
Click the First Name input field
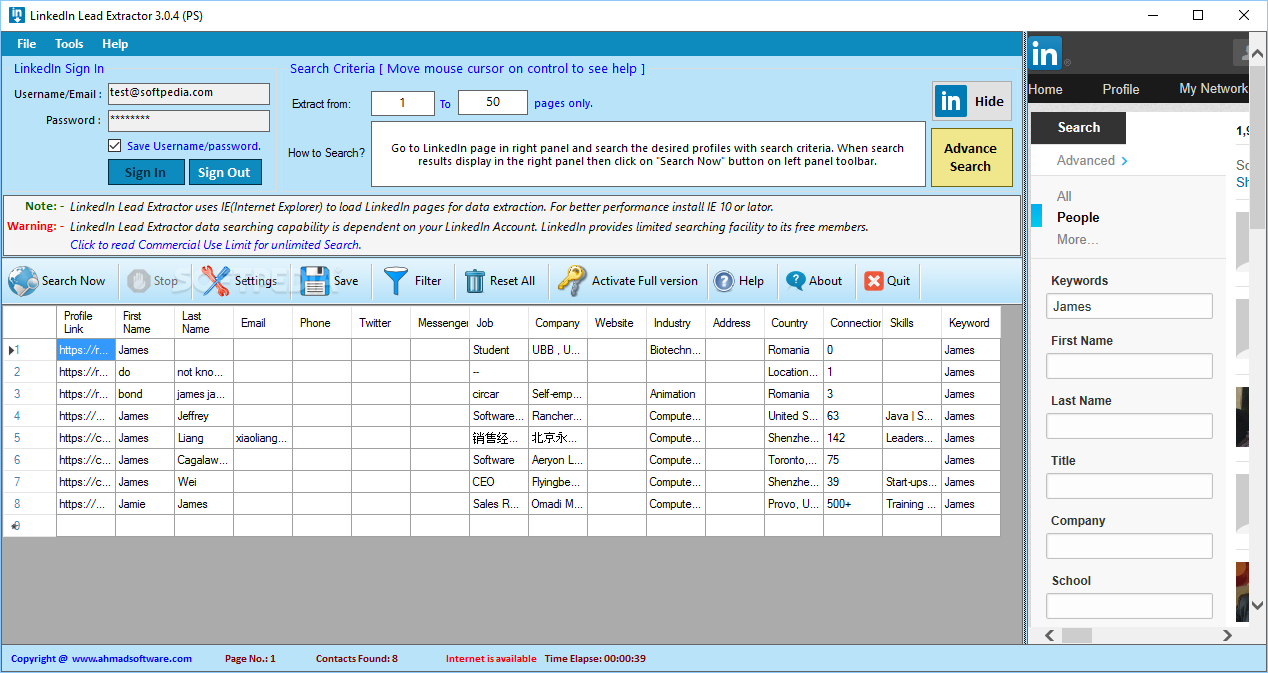1130,366
